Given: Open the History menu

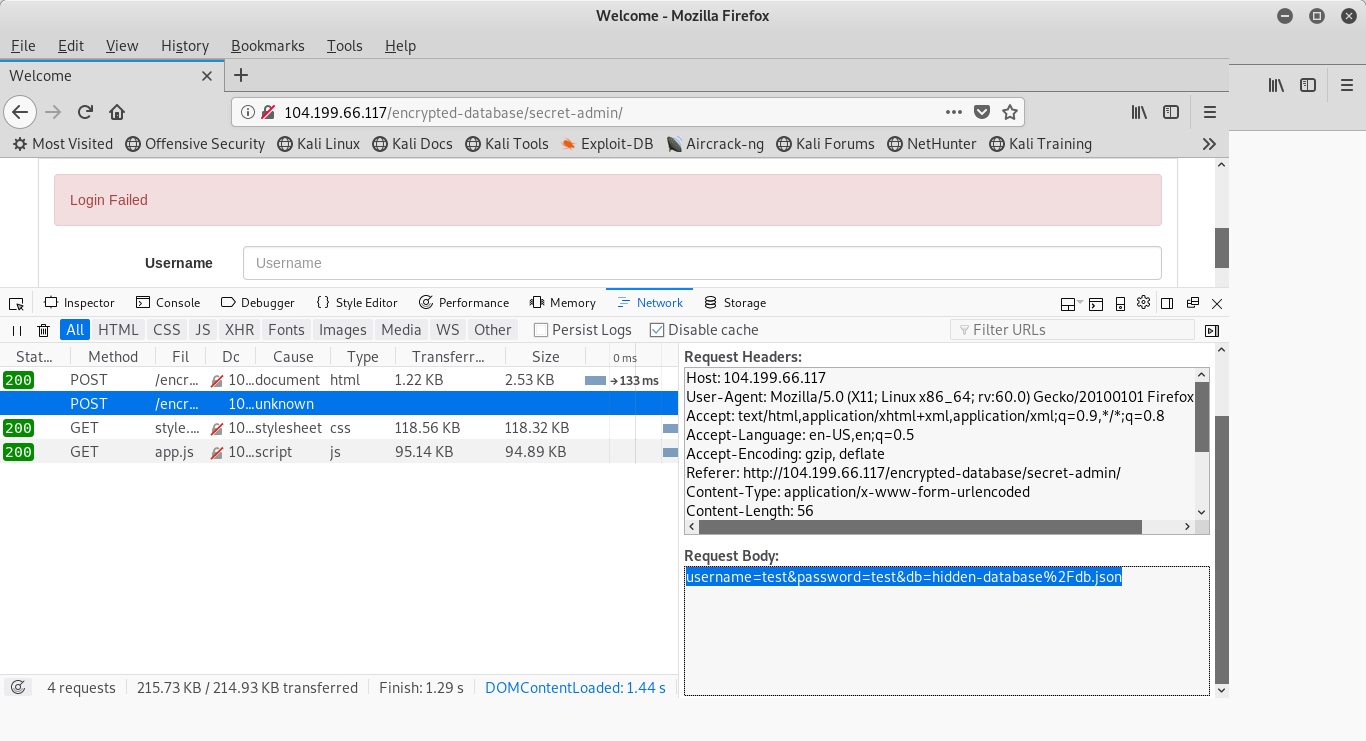Looking at the screenshot, I should pos(185,46).
